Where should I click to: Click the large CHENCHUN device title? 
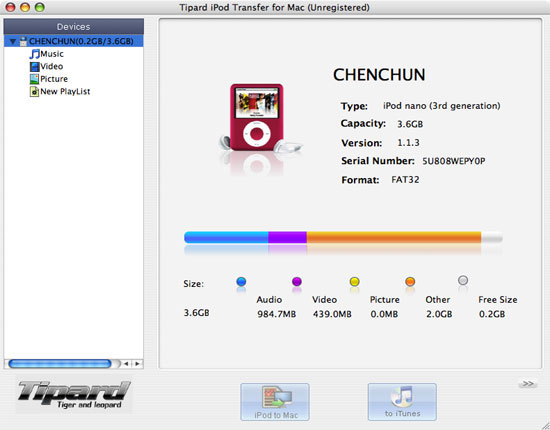379,75
